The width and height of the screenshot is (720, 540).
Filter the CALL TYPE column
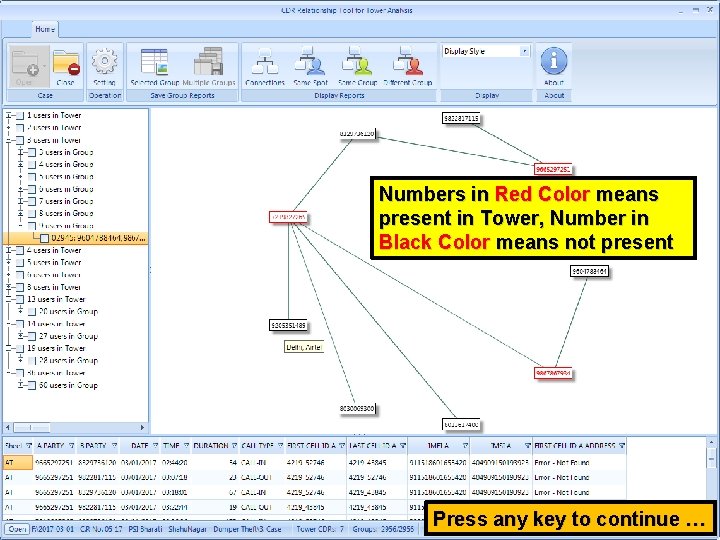280,445
